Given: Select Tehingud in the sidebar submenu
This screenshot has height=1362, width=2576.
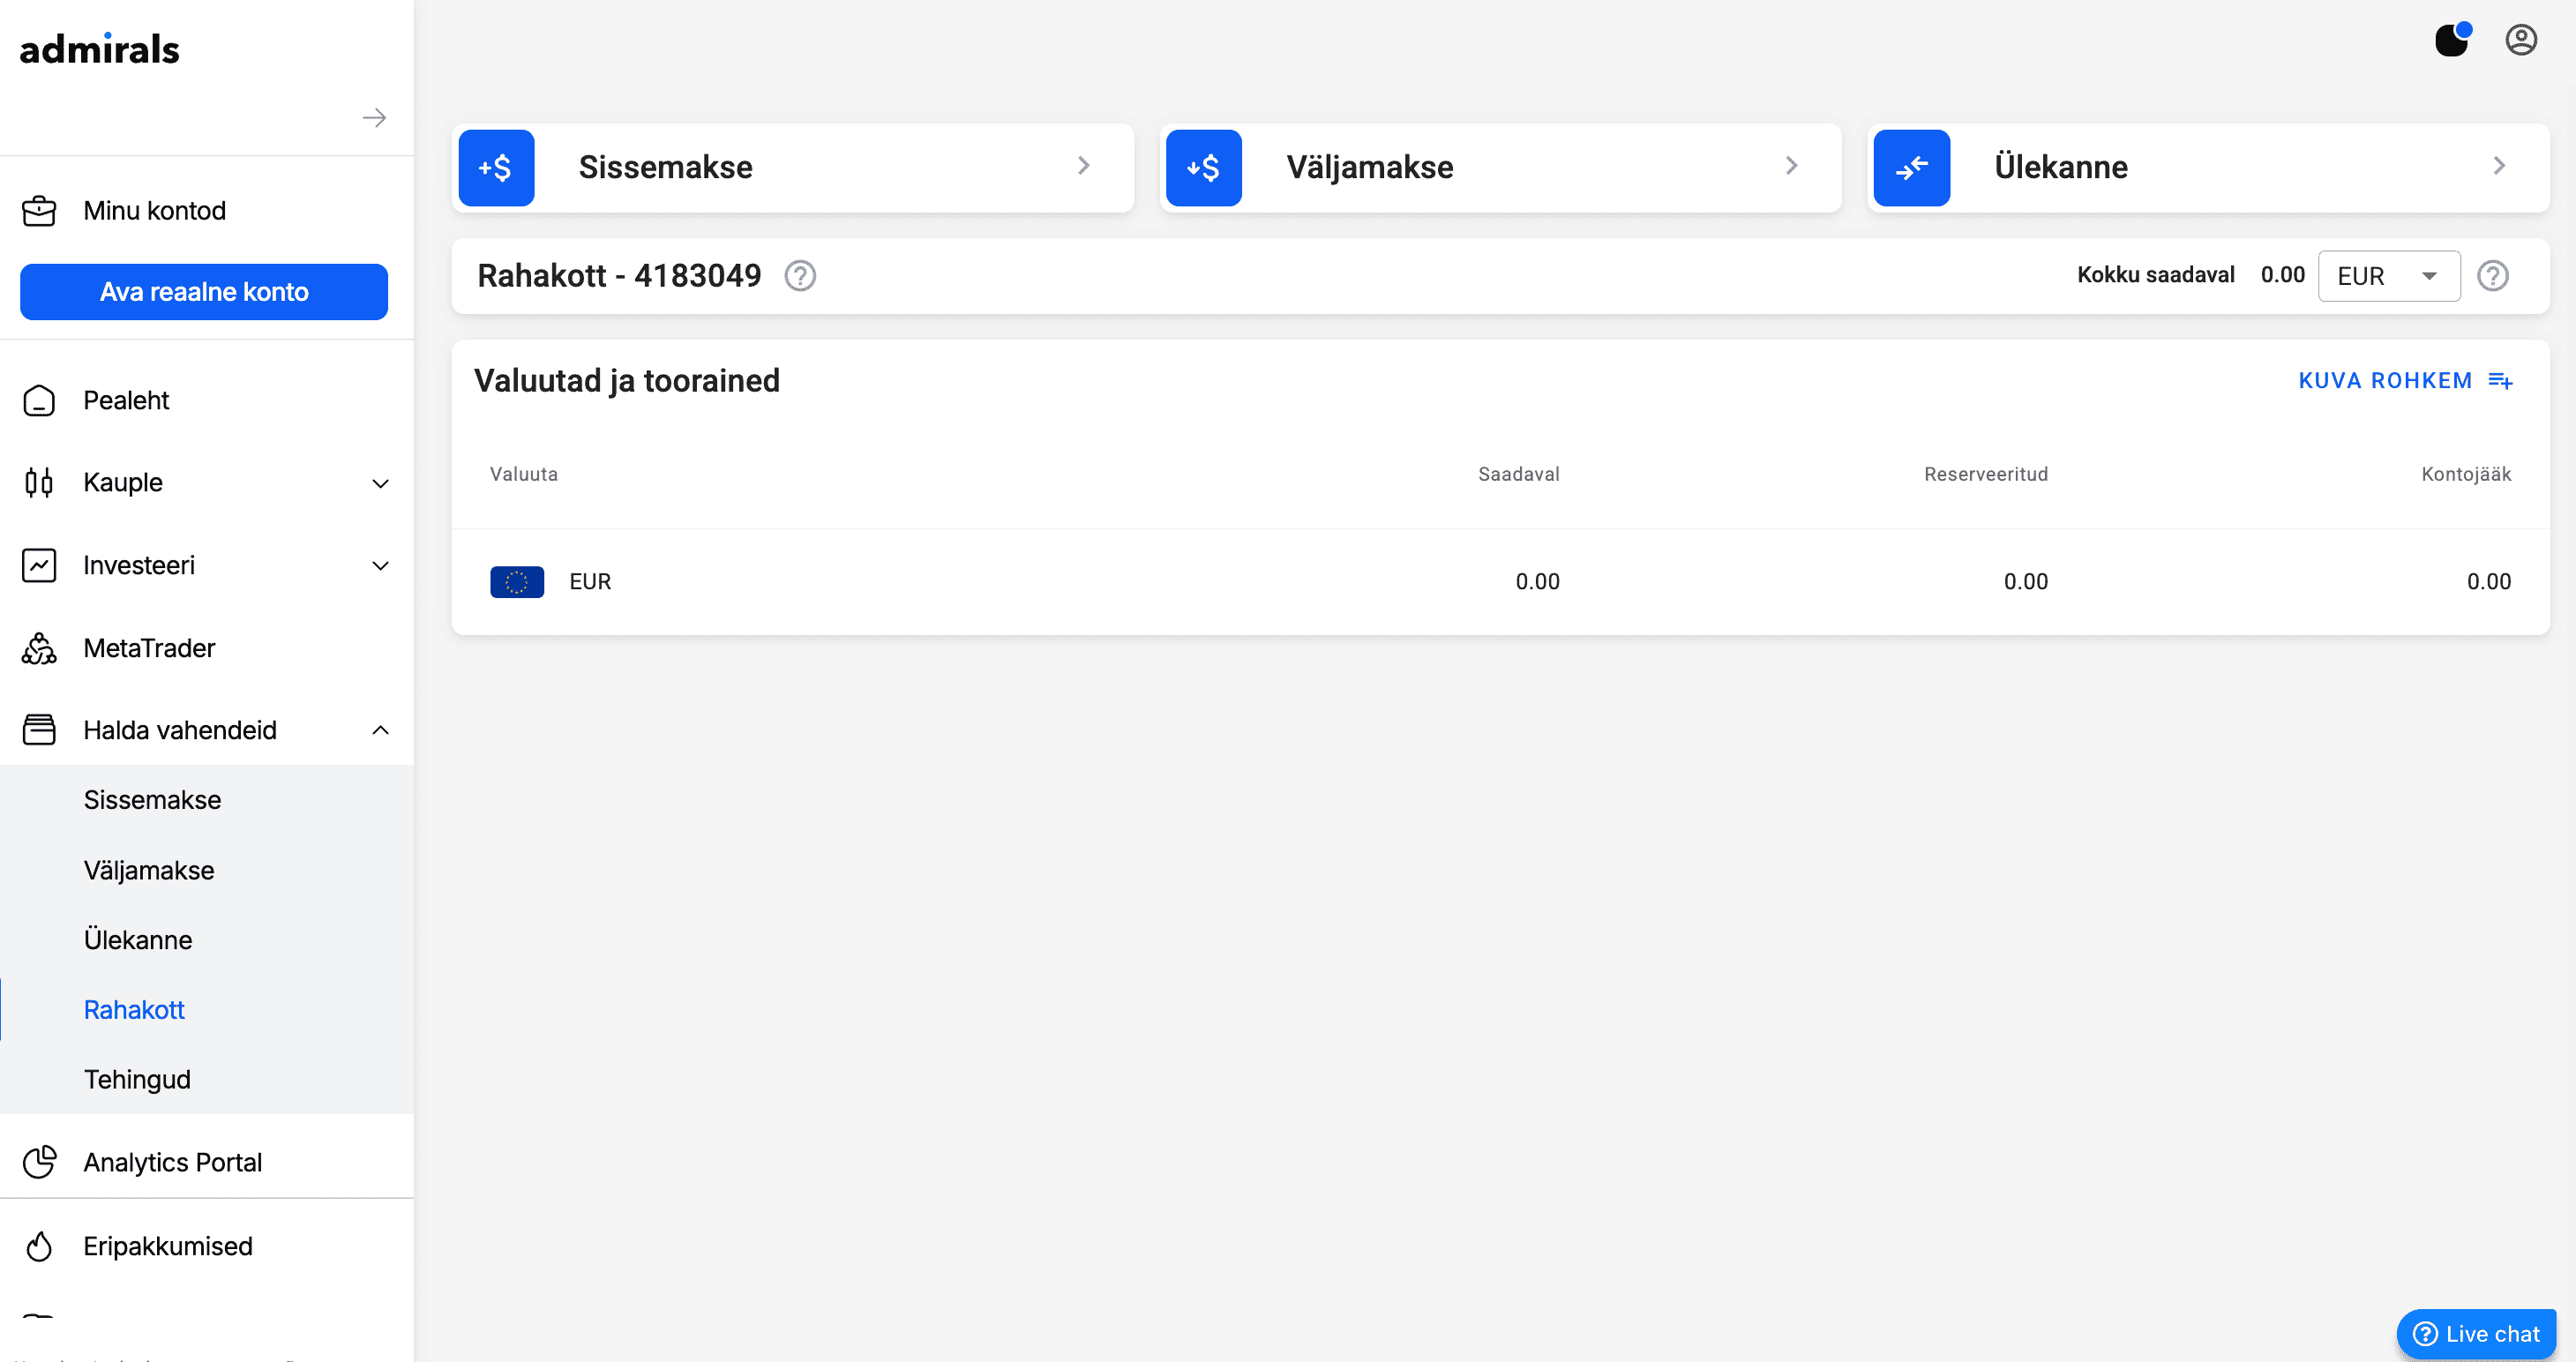Looking at the screenshot, I should [x=137, y=1079].
